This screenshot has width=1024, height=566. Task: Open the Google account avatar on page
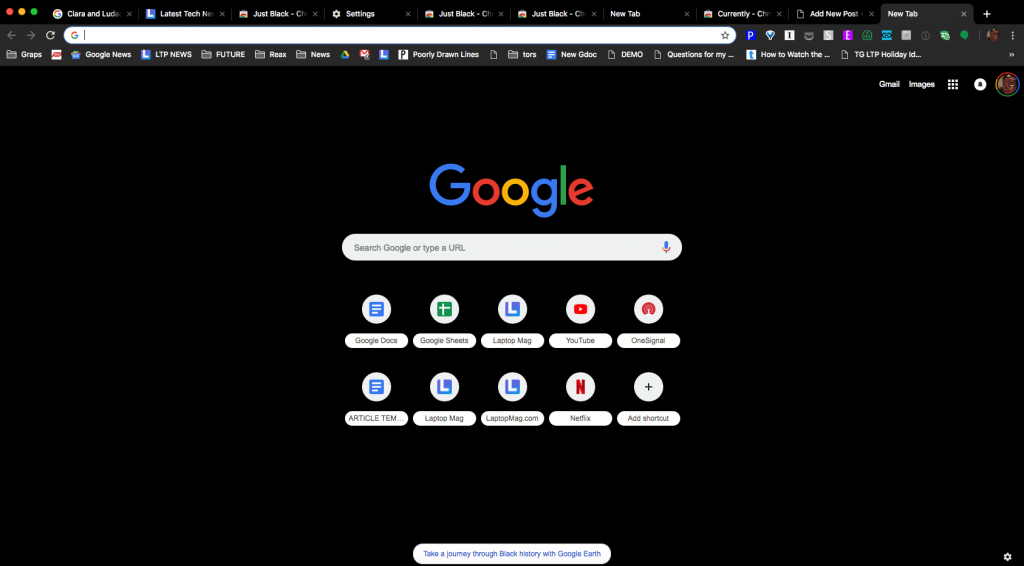tap(1007, 84)
